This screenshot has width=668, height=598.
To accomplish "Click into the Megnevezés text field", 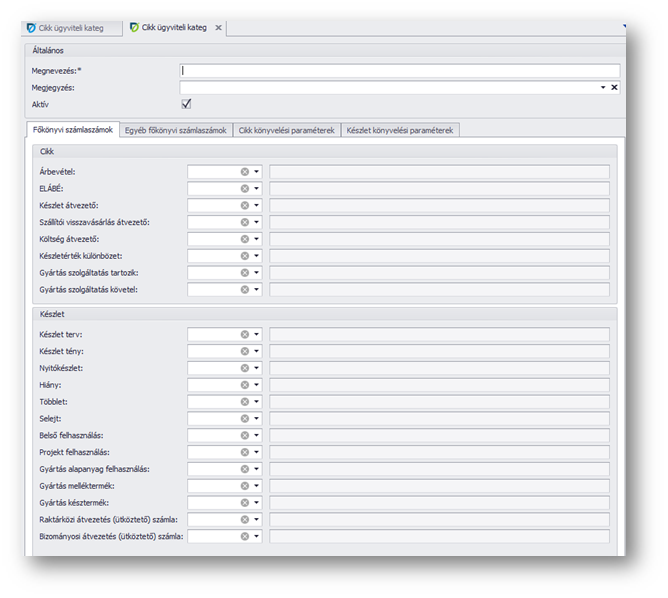I will (399, 71).
